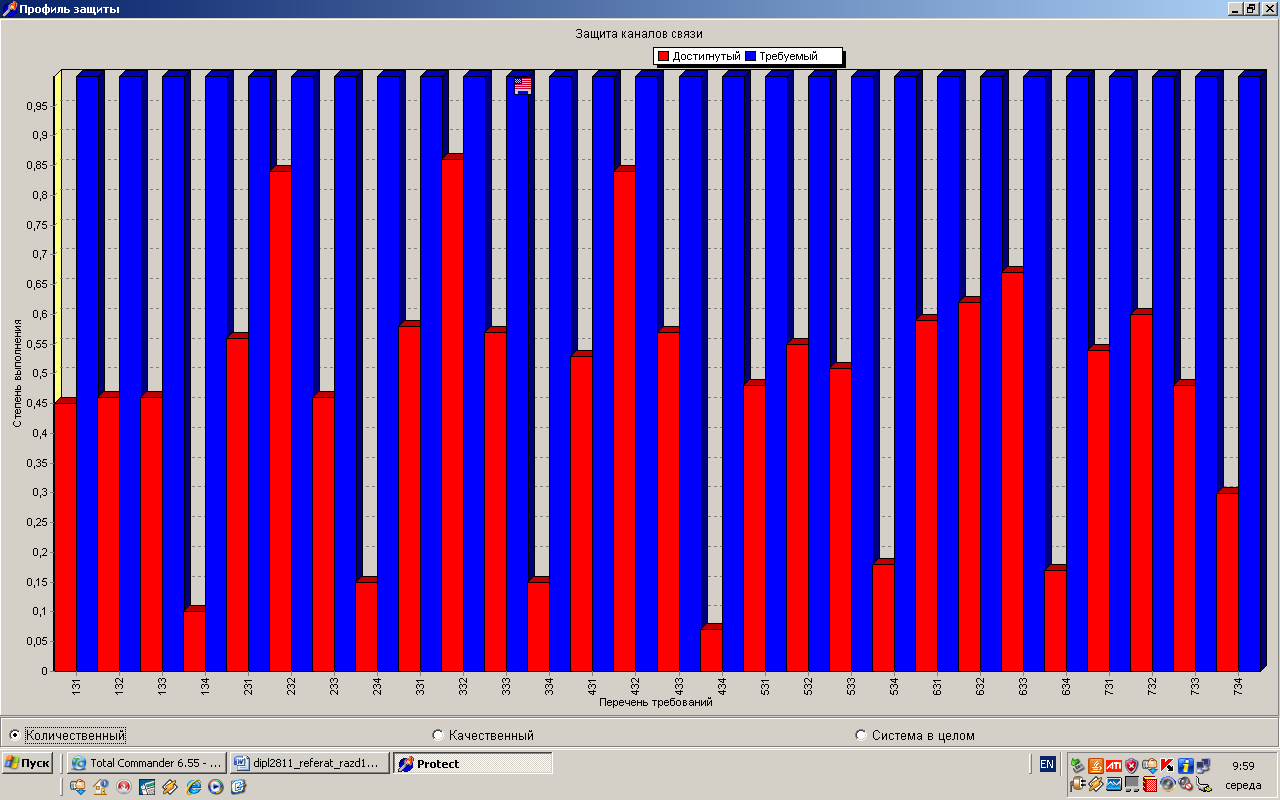Switch to Качественный profile mode
Viewport: 1280px width, 800px height.
[437, 735]
